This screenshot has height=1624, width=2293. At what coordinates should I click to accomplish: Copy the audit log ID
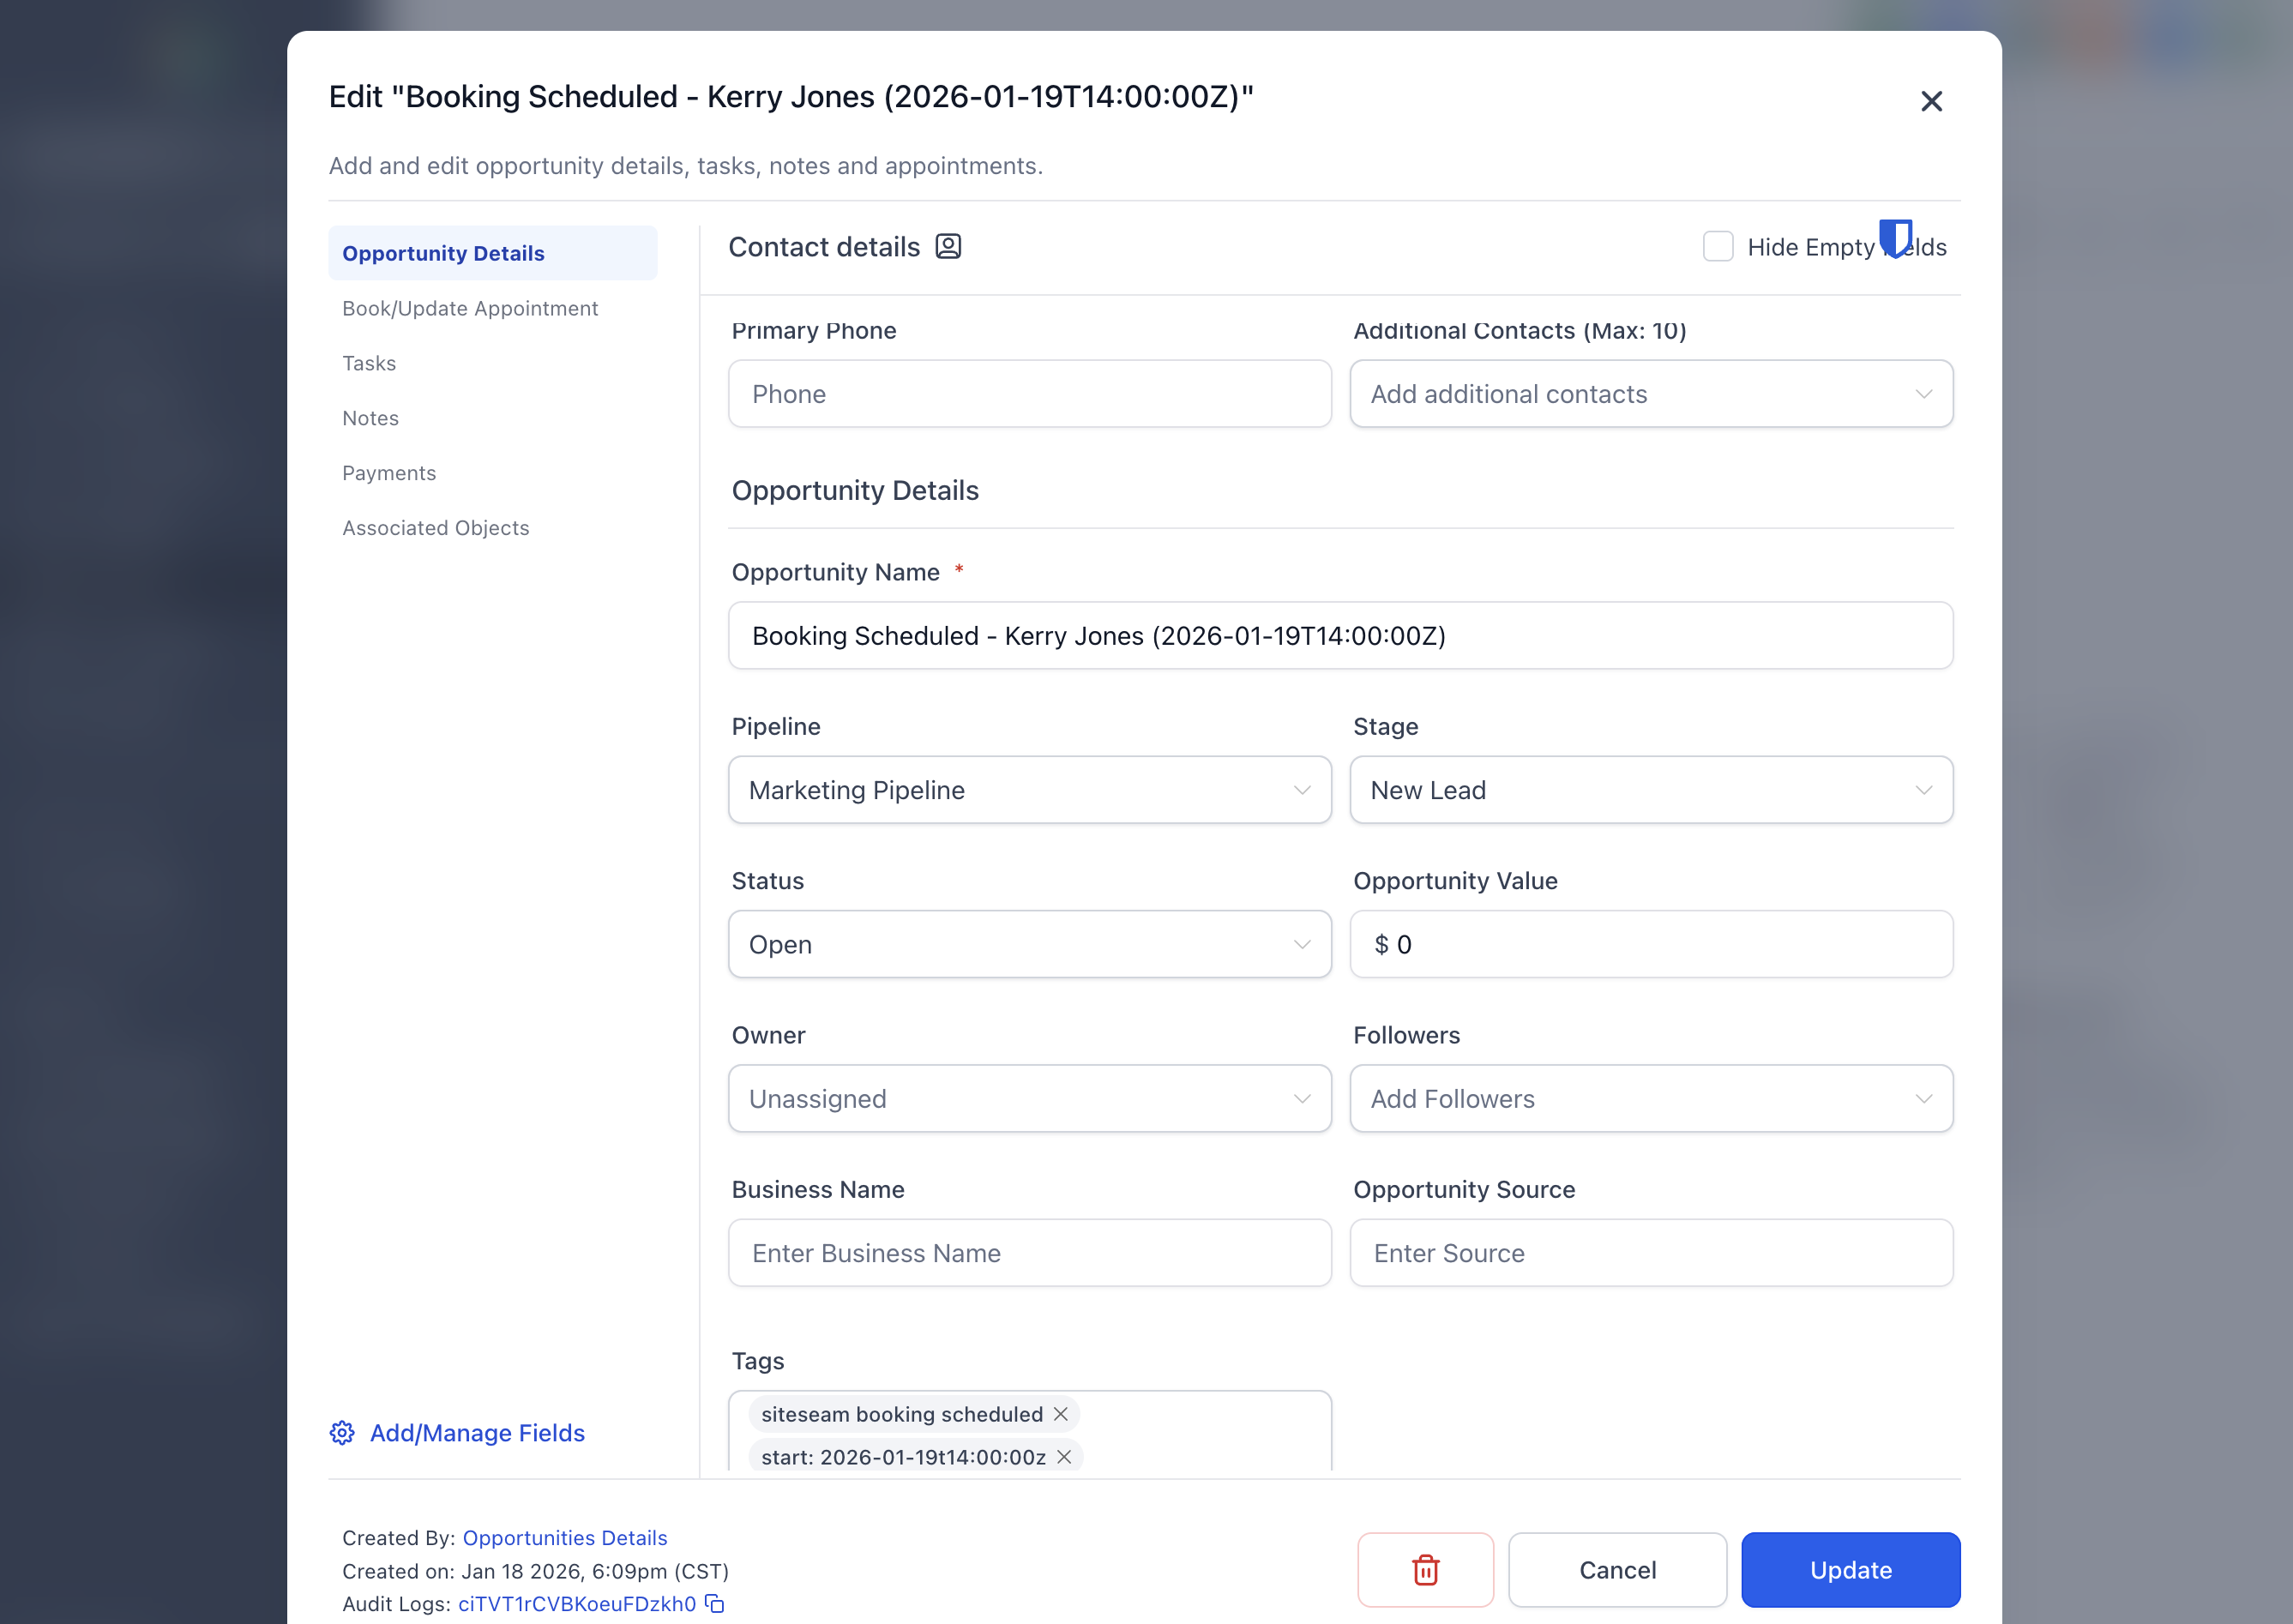pos(715,1603)
